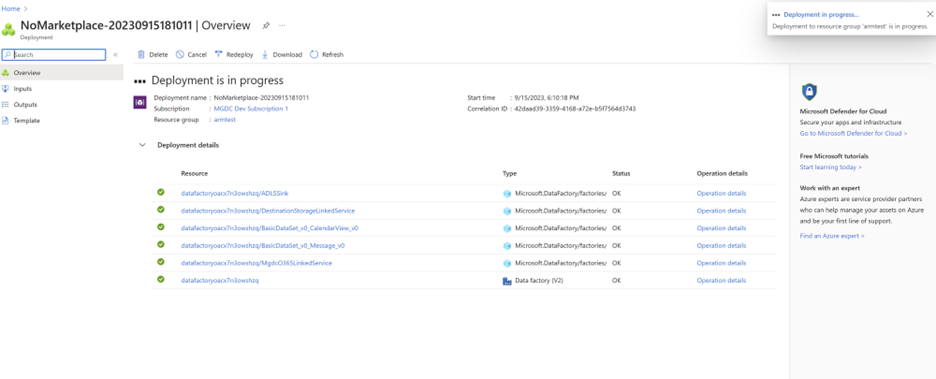This screenshot has height=379, width=936.
Task: Click the Resource column header
Action: tap(194, 174)
